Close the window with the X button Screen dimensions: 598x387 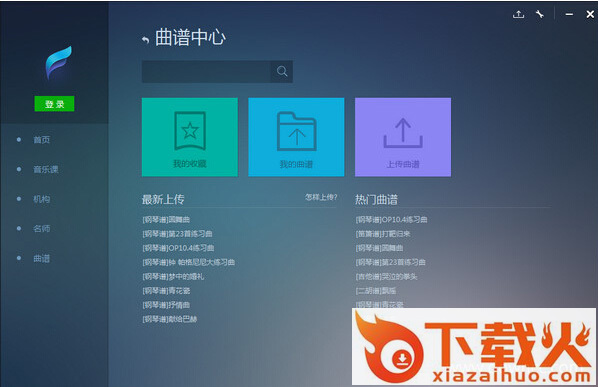point(590,14)
